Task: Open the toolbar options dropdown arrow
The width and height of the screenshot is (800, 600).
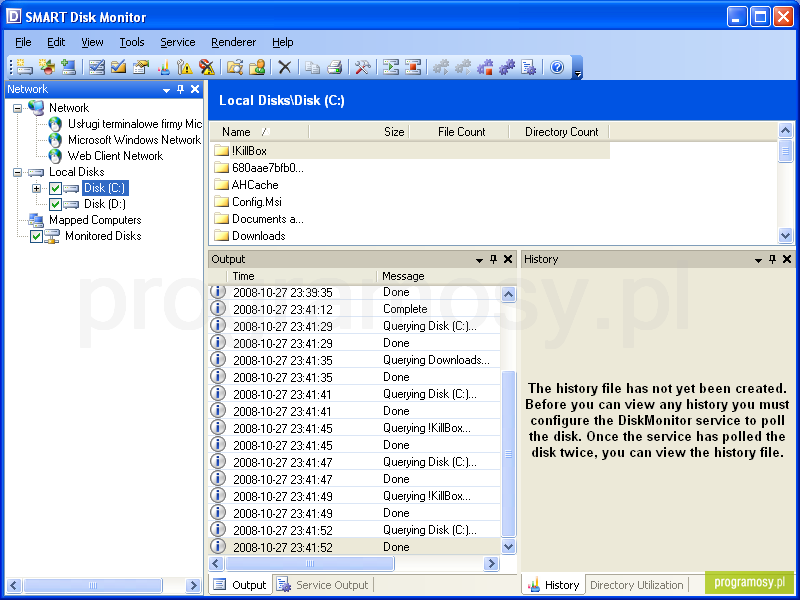Action: pyautogui.click(x=578, y=73)
